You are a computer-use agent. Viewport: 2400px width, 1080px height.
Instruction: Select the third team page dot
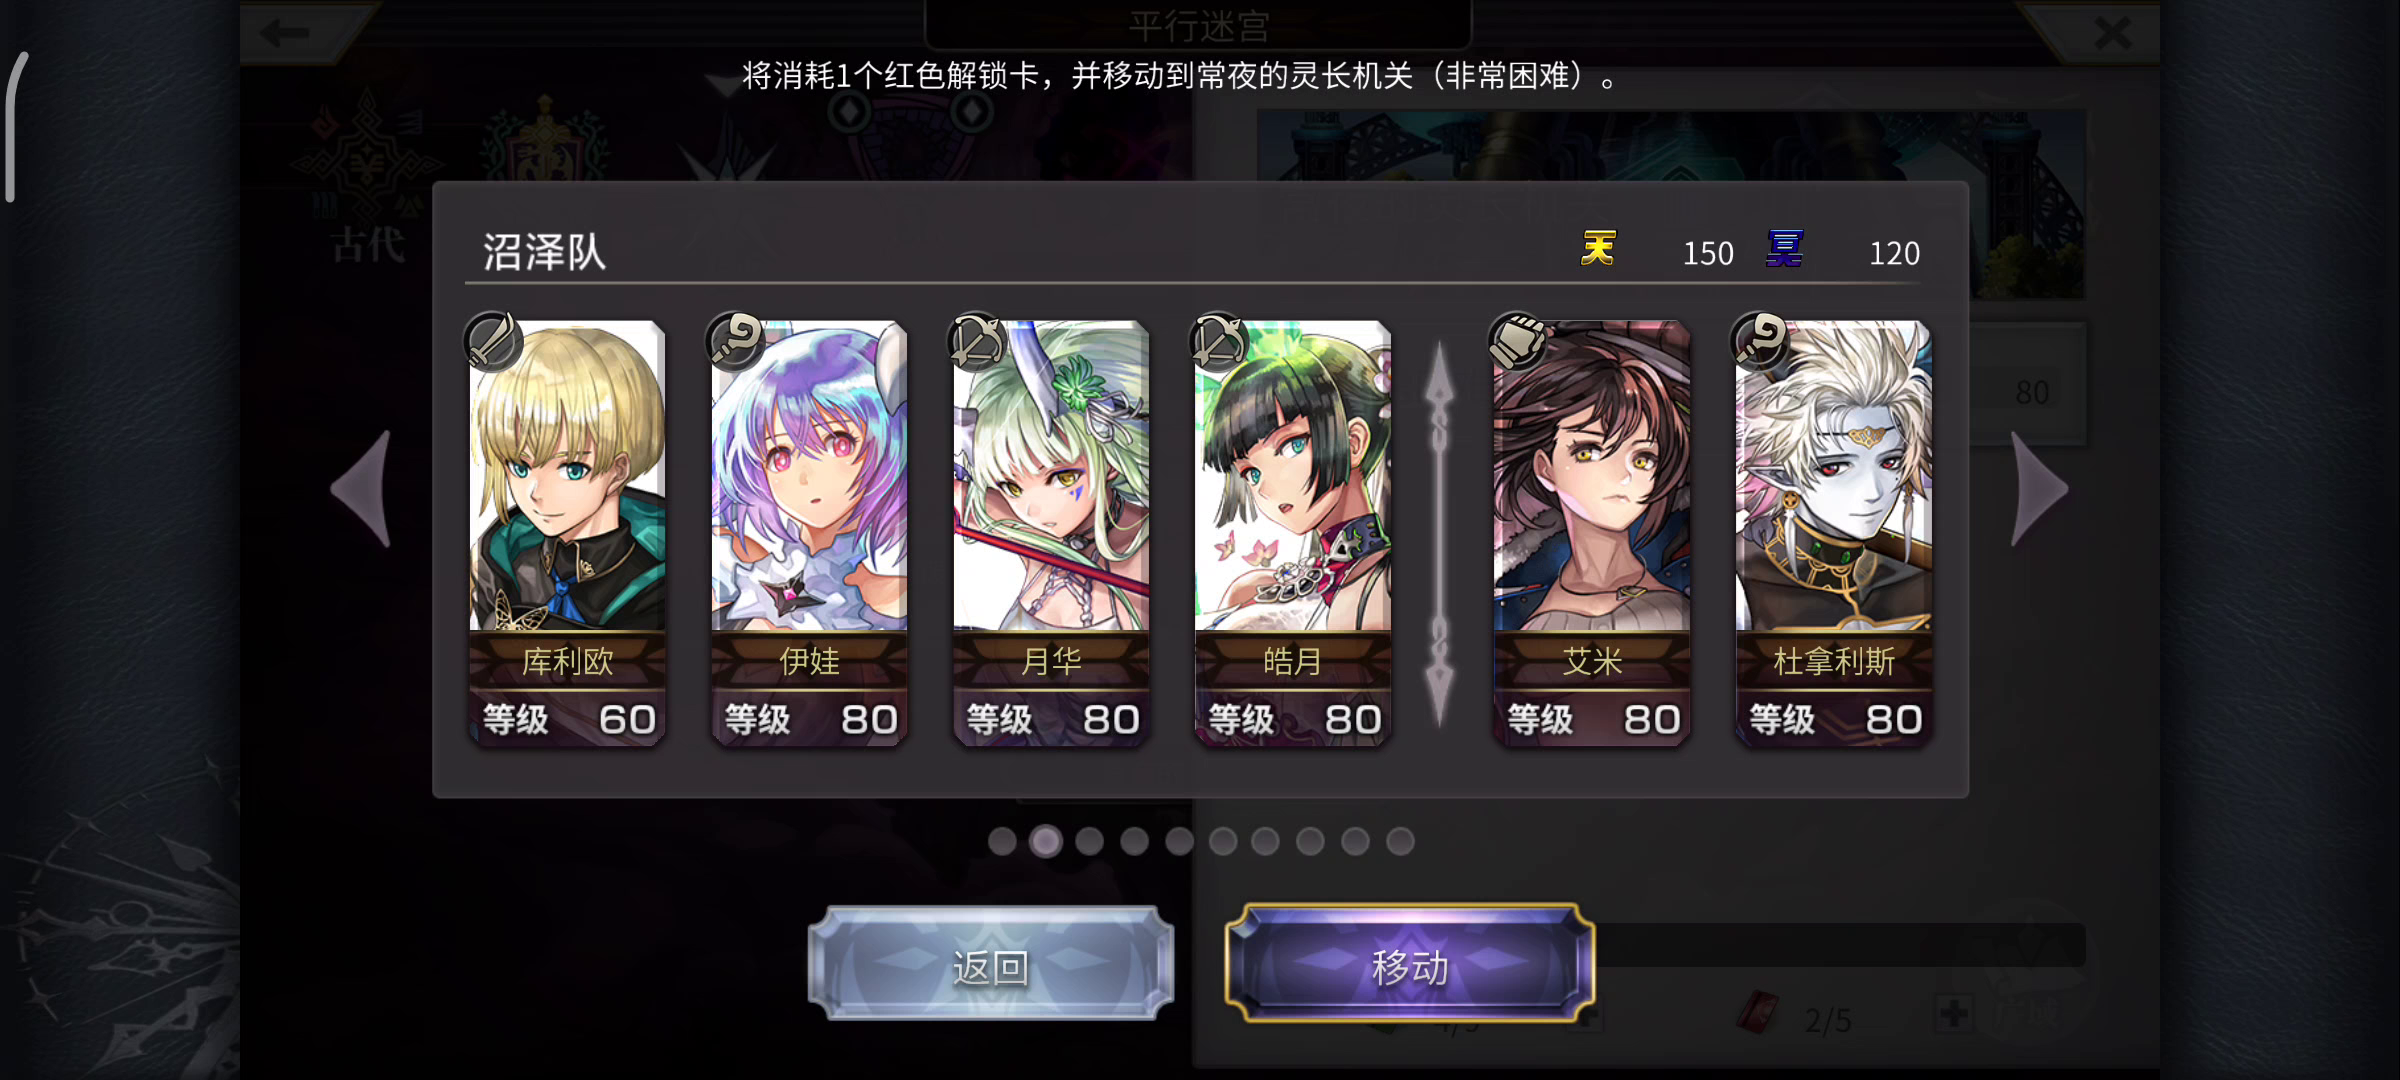(1090, 842)
